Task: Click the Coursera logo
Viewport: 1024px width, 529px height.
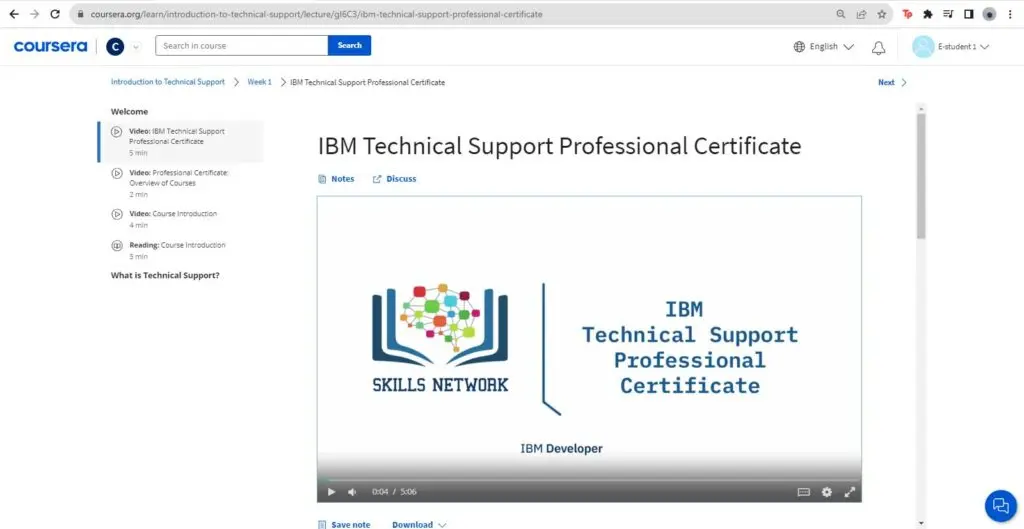Action: 50,46
